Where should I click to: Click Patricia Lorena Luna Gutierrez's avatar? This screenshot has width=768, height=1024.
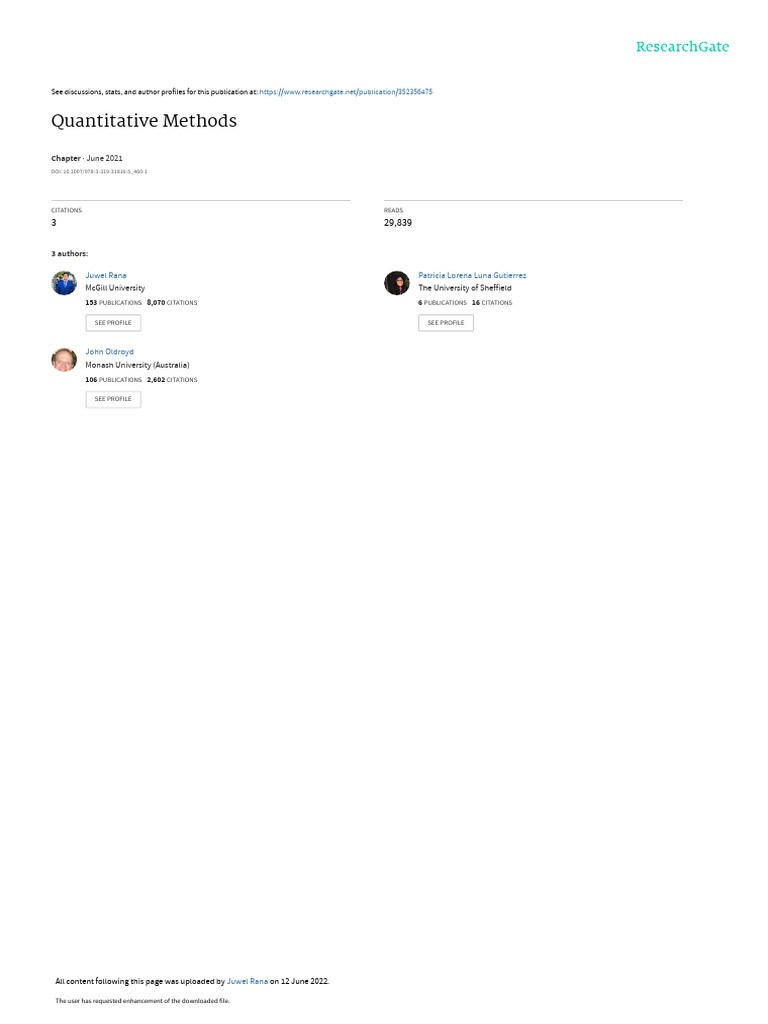(x=396, y=283)
